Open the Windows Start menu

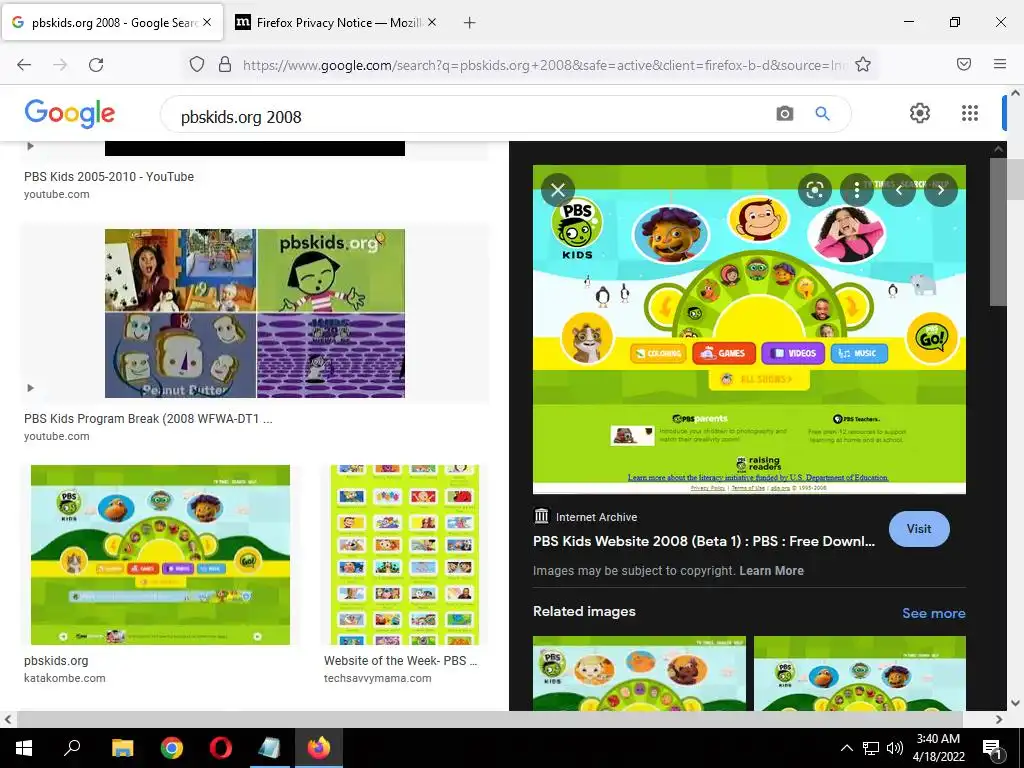[x=24, y=748]
